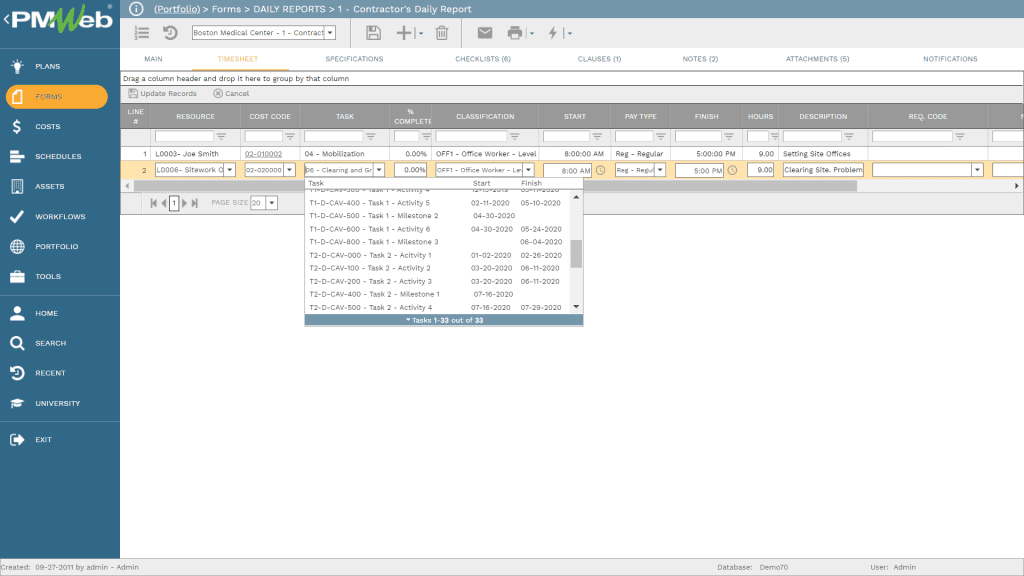Screen dimensions: 1024x576
Task: Send email using envelope icon
Action: pos(485,33)
